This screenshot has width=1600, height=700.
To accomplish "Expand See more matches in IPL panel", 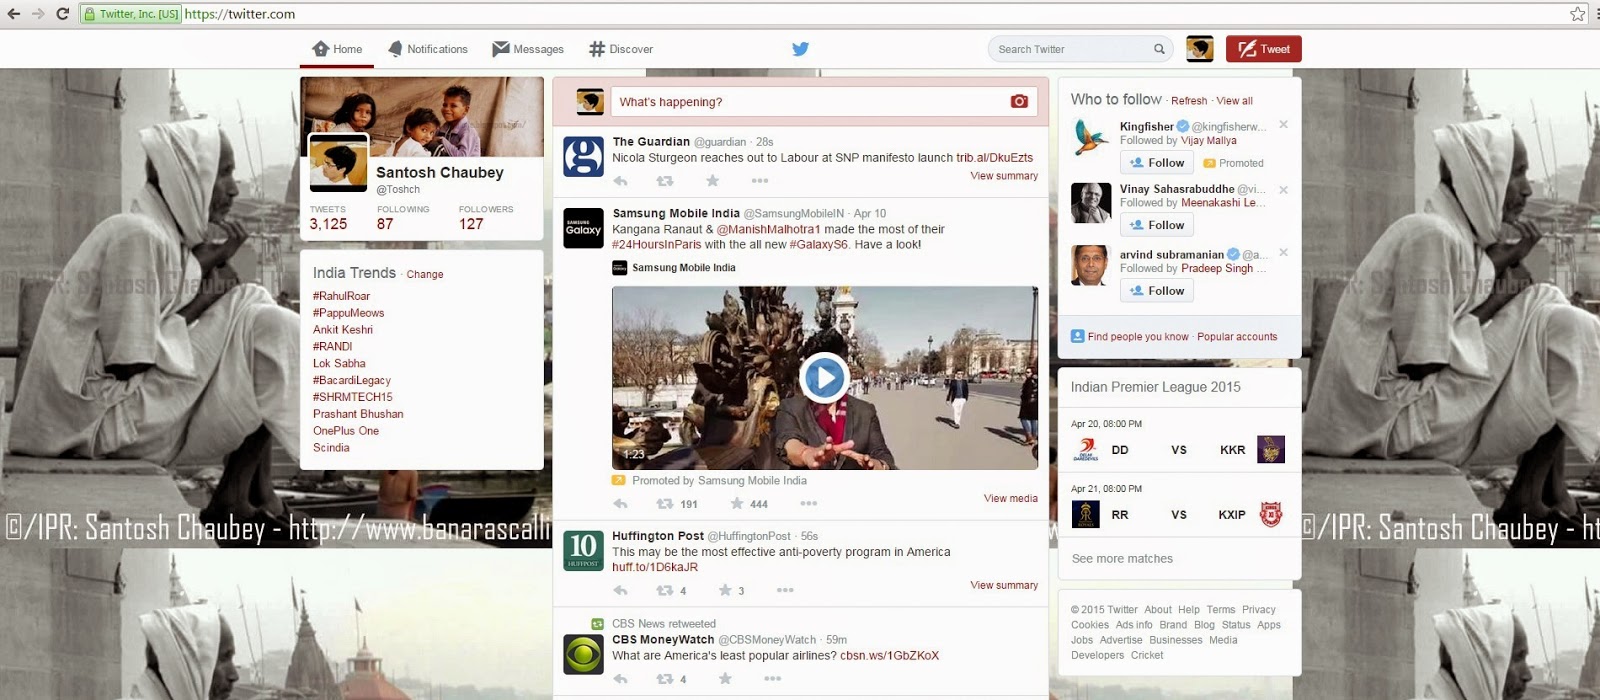I will 1122,559.
